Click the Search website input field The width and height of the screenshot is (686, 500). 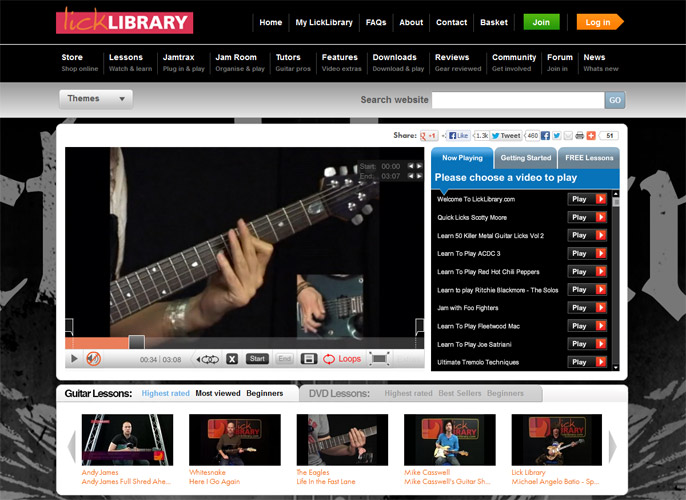(518, 100)
